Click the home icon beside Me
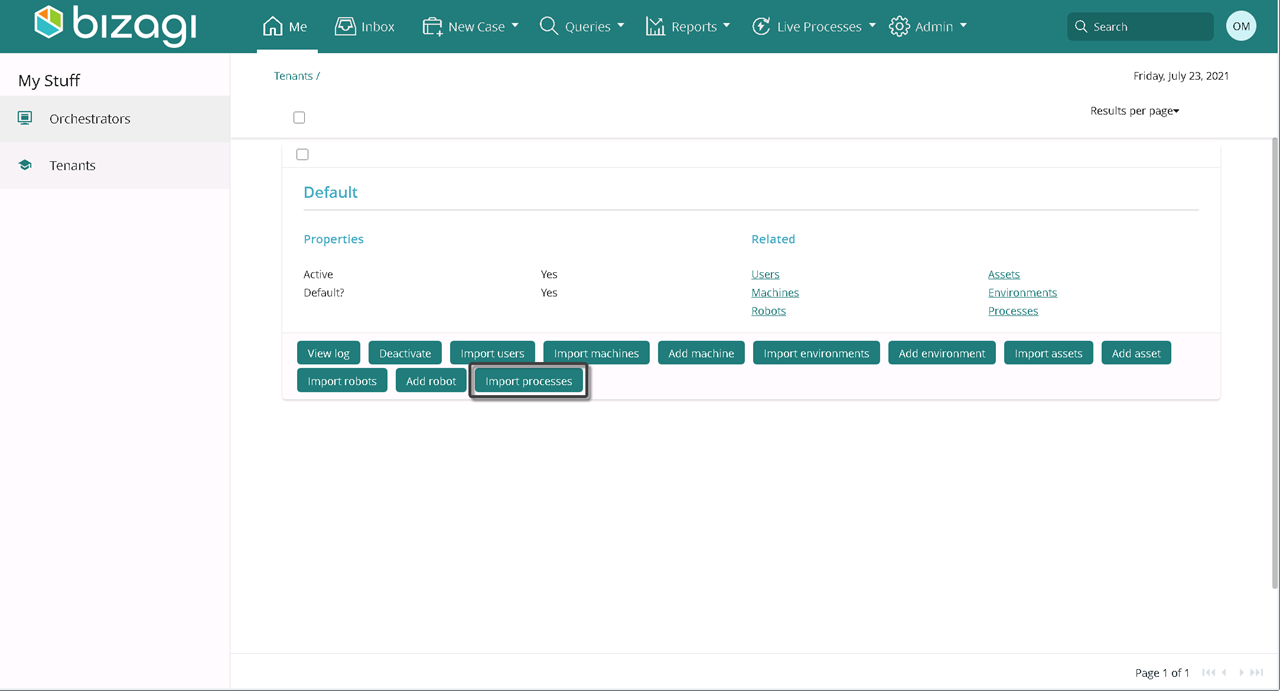Image resolution: width=1280 pixels, height=691 pixels. pyautogui.click(x=272, y=26)
